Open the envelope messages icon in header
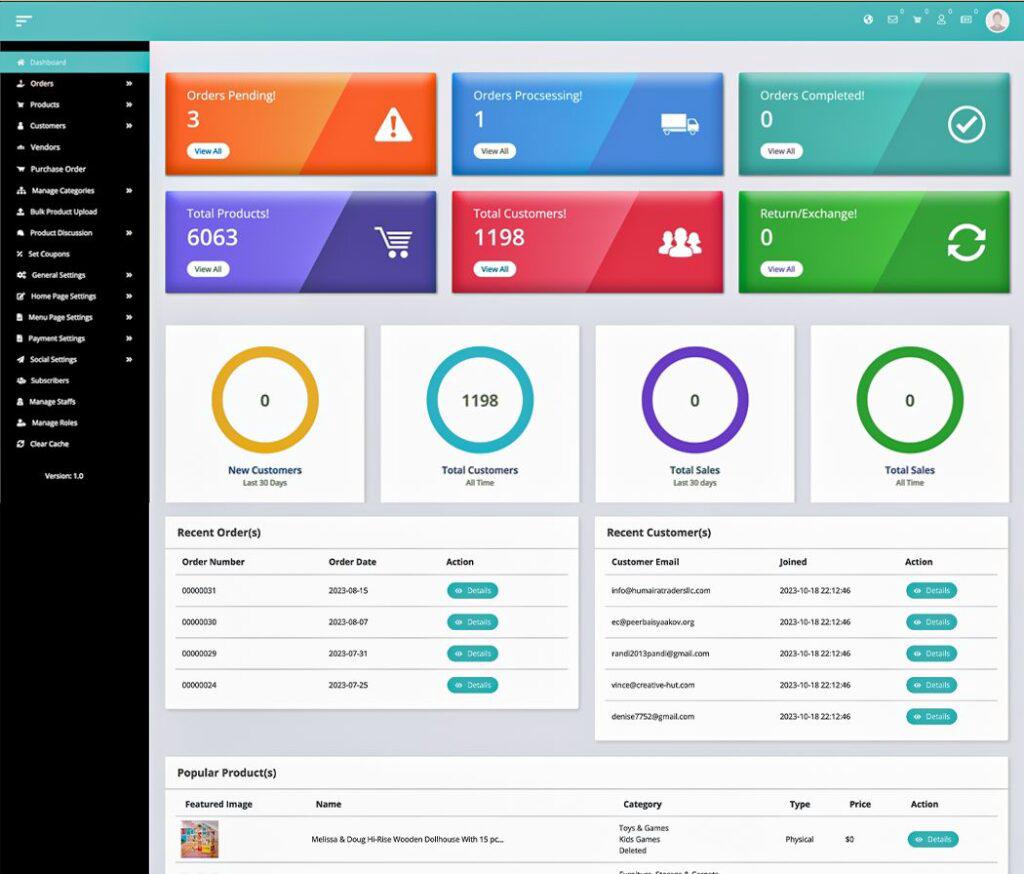This screenshot has height=874, width=1024. click(x=892, y=20)
